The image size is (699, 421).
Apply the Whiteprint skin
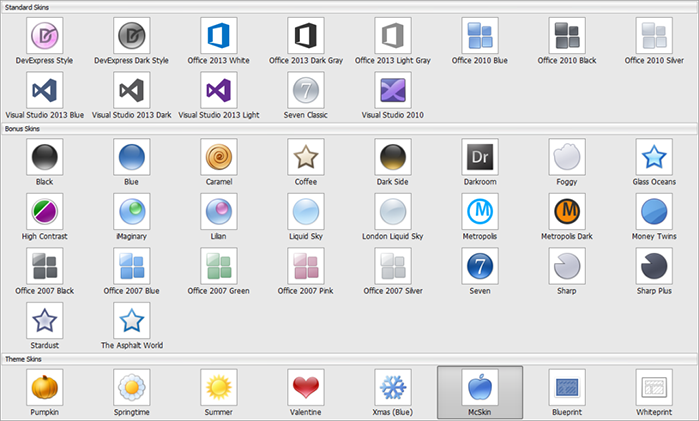(654, 387)
